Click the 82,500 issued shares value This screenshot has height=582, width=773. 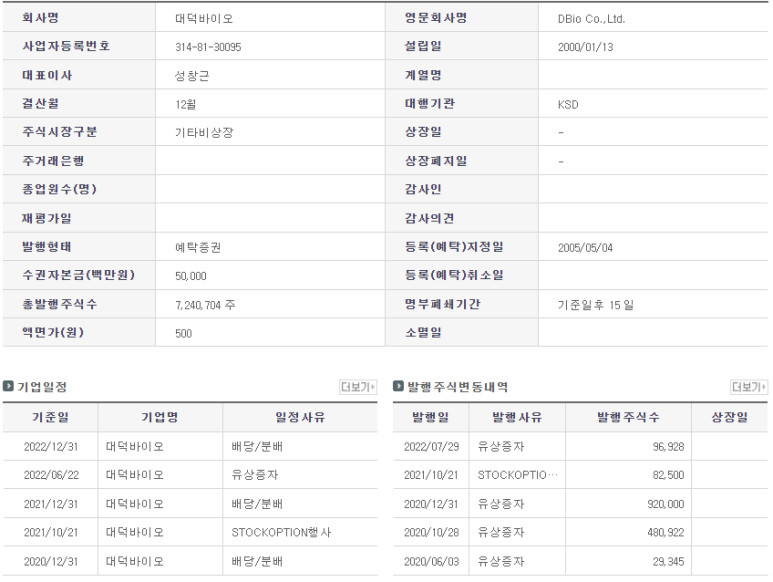point(668,475)
